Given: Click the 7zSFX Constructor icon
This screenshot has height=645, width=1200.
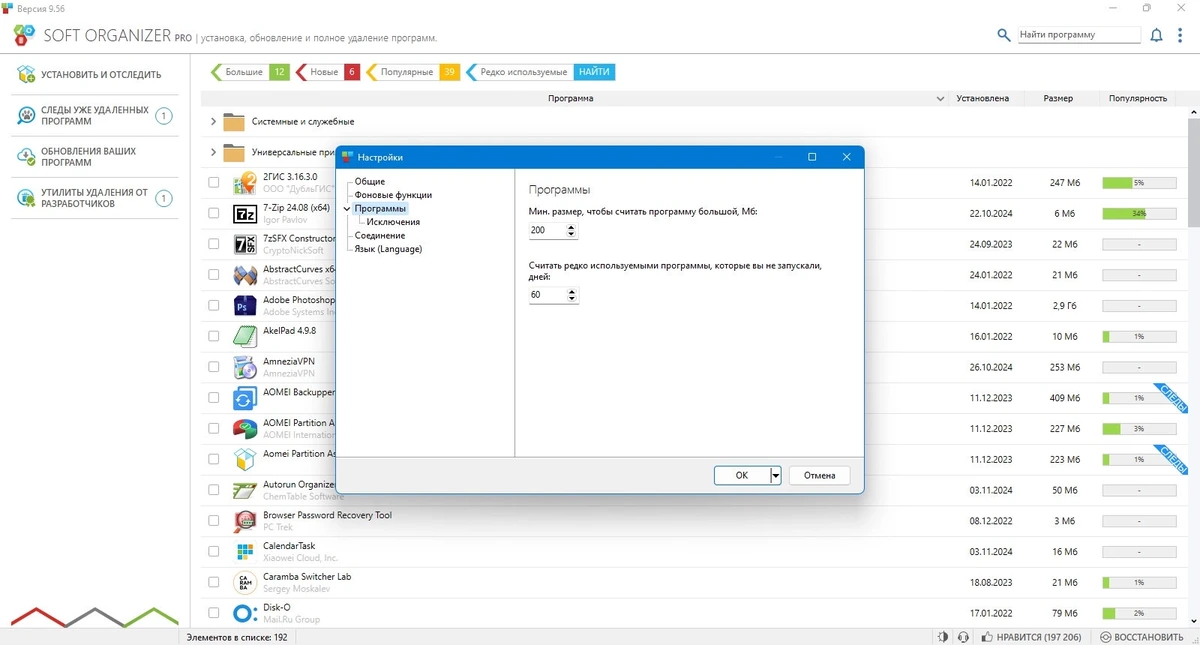Looking at the screenshot, I should coord(245,245).
